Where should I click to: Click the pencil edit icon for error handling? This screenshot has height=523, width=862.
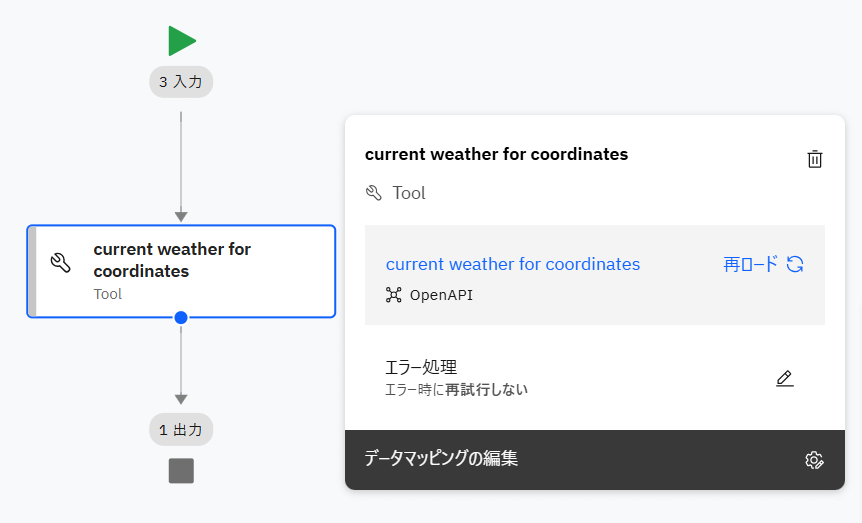785,378
